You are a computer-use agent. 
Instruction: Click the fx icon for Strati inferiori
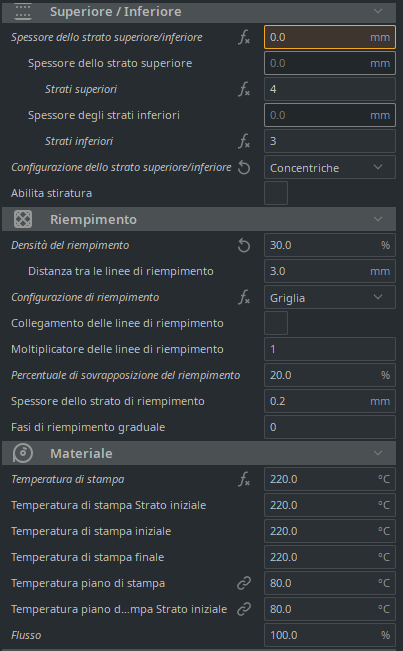pyautogui.click(x=244, y=141)
